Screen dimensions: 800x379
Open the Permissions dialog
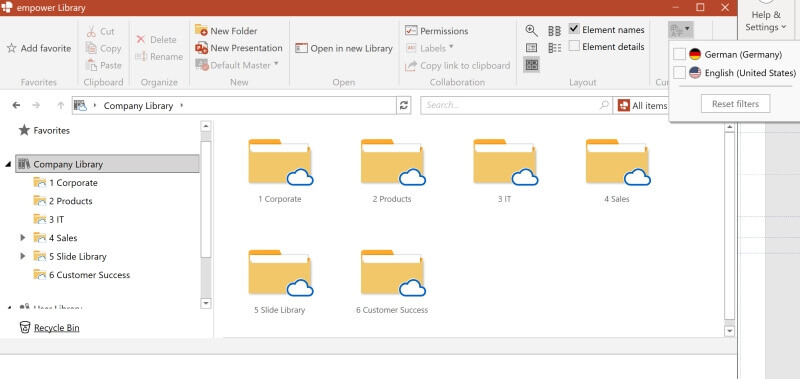pos(437,31)
